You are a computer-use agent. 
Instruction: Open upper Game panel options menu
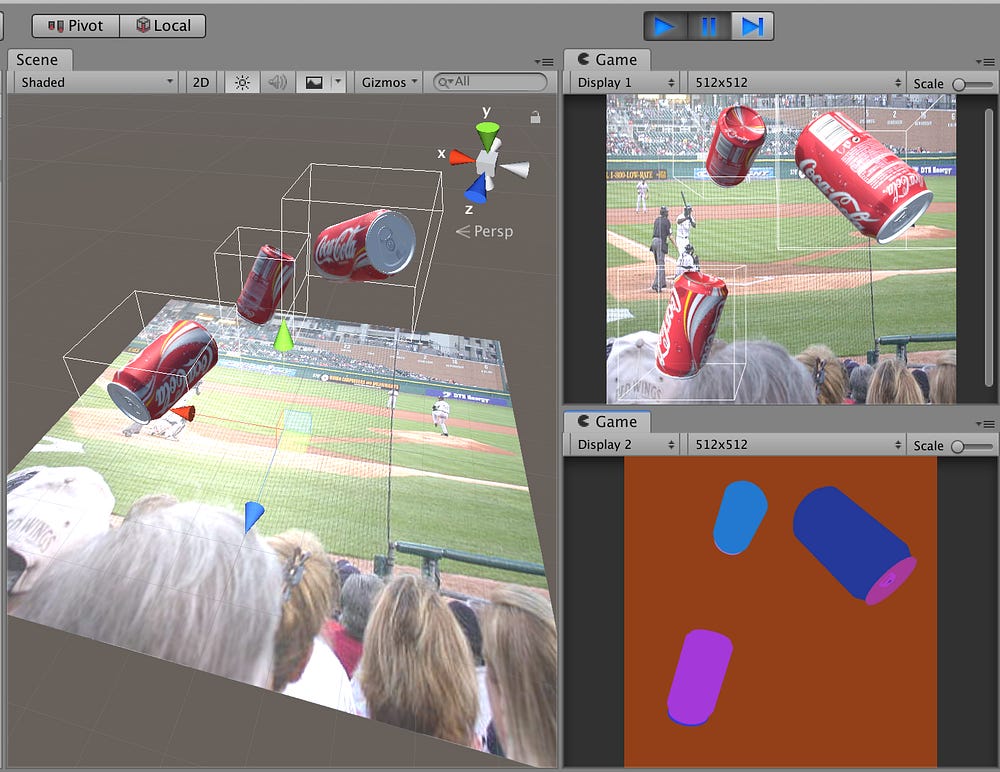point(985,62)
